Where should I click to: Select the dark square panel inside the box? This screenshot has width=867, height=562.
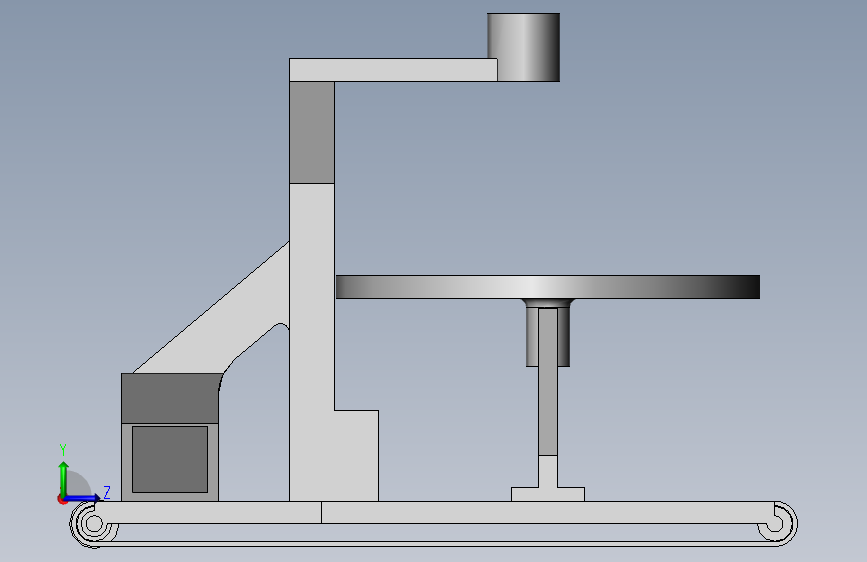click(170, 459)
